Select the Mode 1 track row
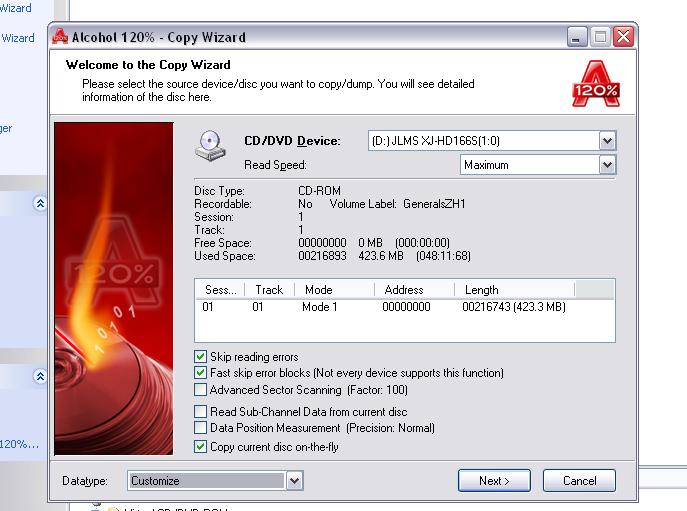 (404, 307)
